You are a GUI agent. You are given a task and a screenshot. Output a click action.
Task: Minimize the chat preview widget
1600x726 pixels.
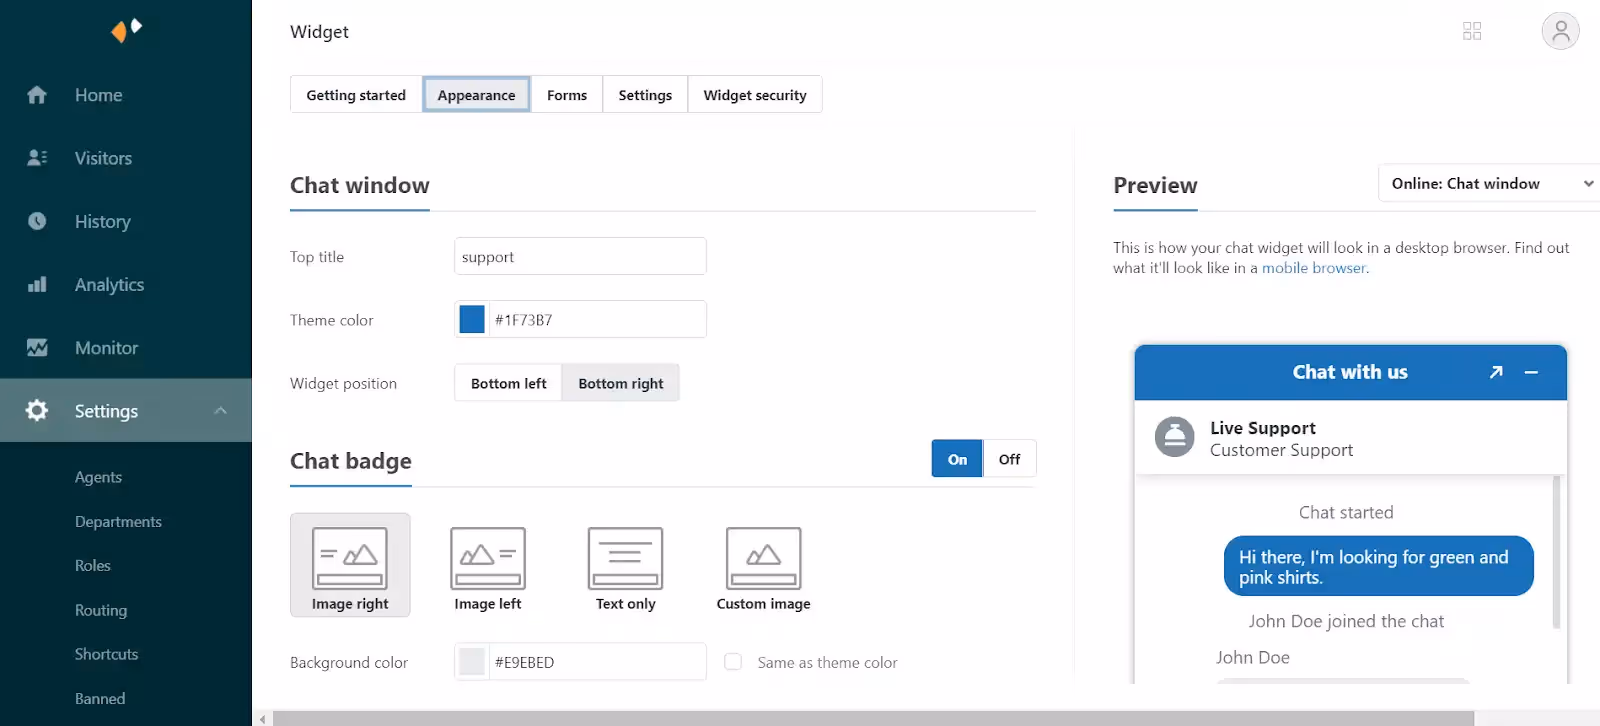point(1531,372)
